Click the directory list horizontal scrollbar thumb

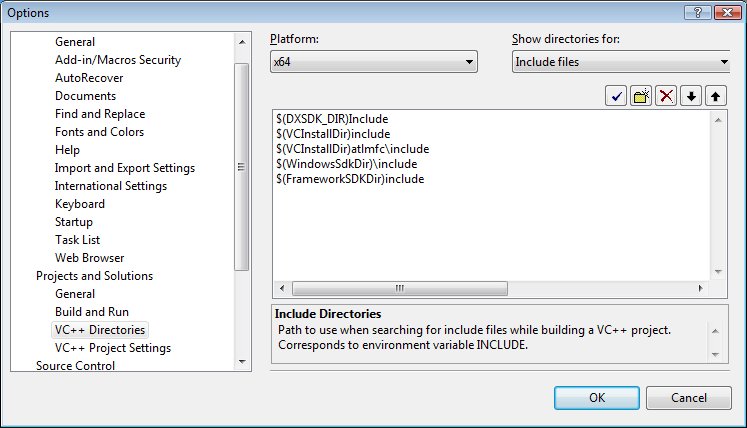398,289
